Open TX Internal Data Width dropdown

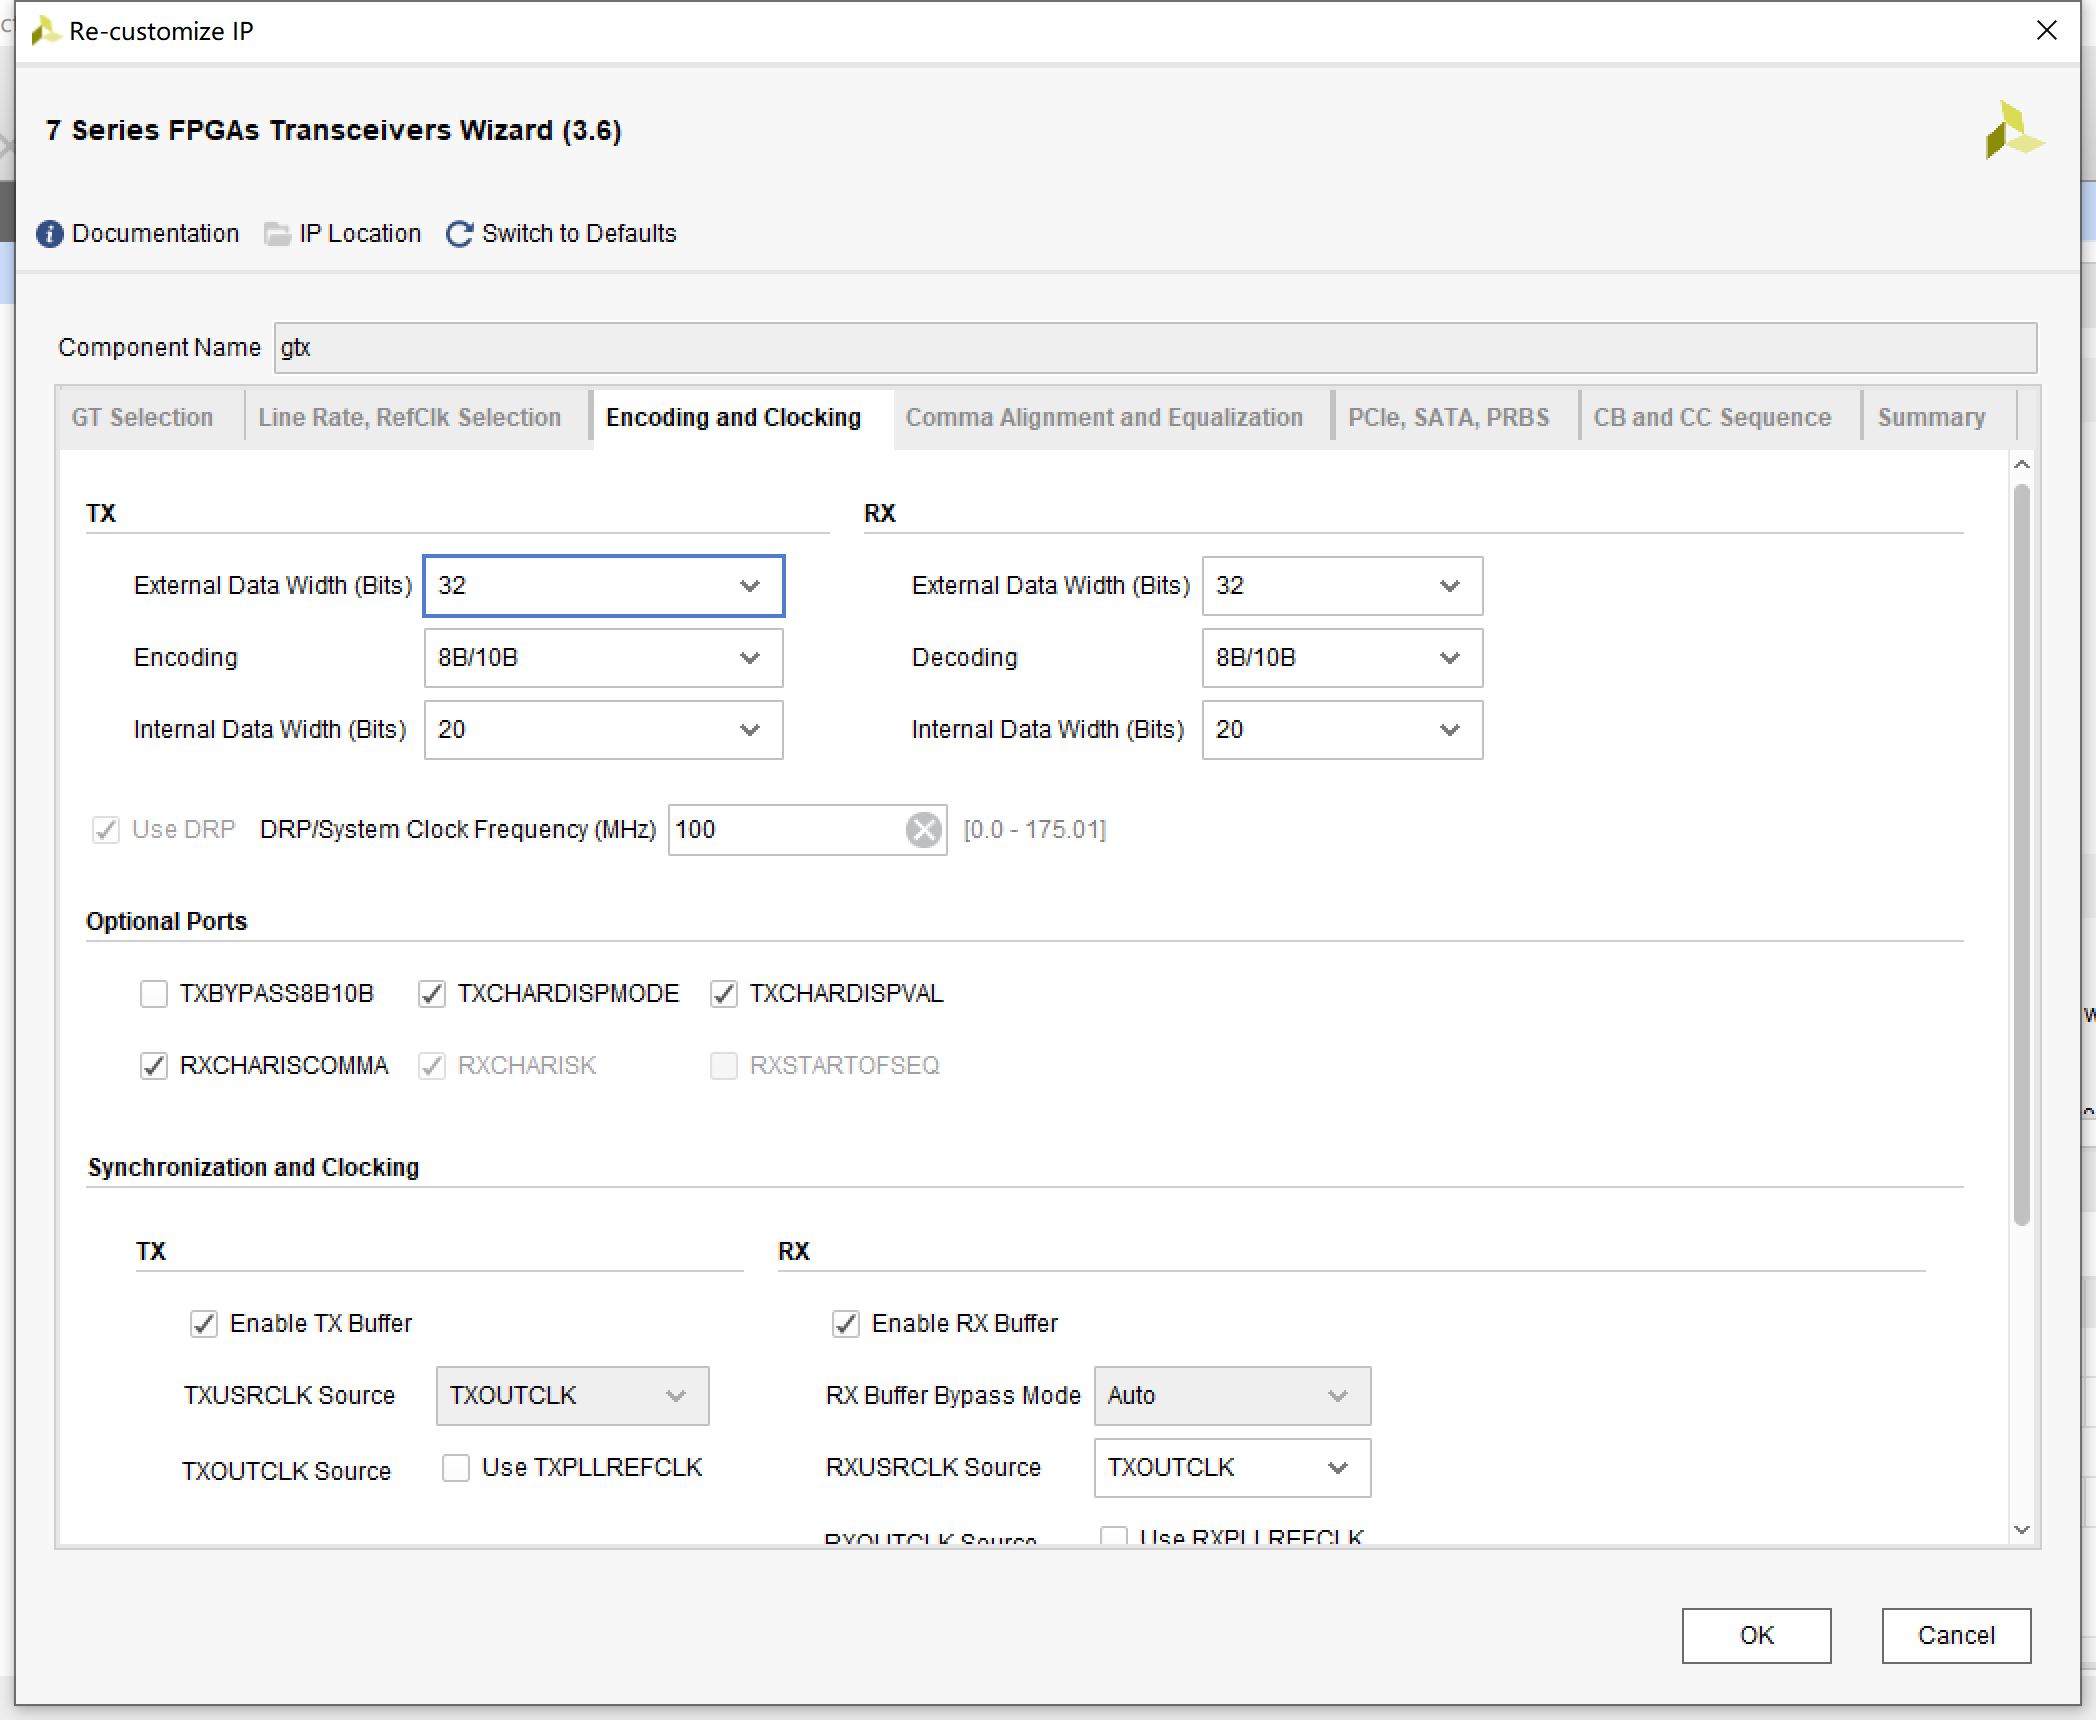[x=604, y=730]
